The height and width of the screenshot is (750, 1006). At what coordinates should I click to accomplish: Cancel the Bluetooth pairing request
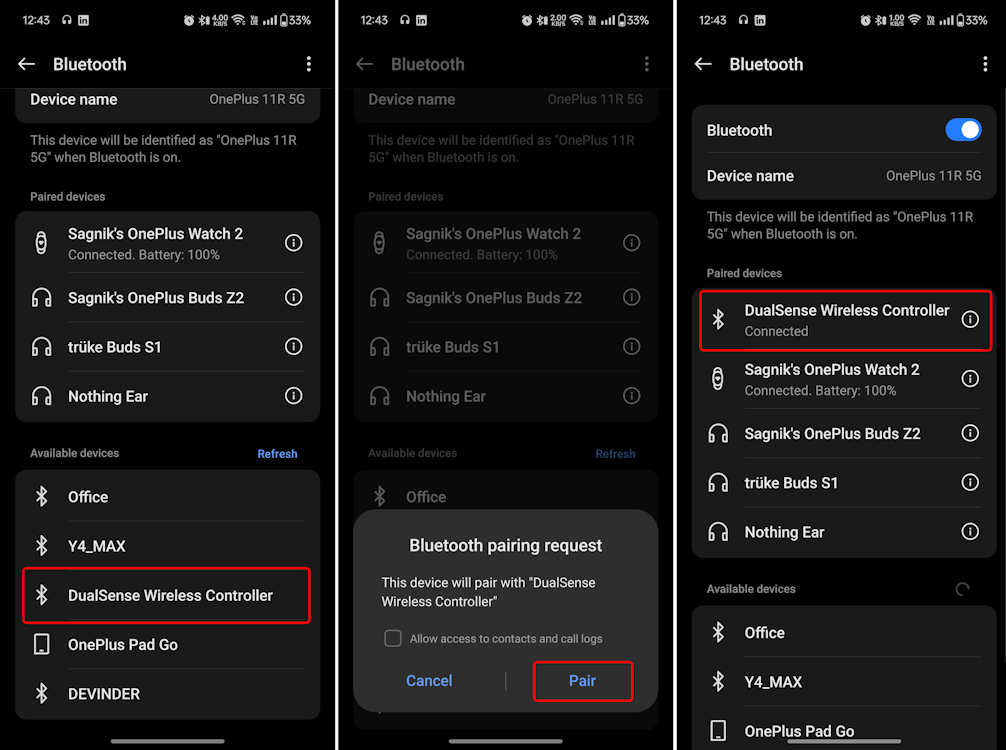(429, 681)
